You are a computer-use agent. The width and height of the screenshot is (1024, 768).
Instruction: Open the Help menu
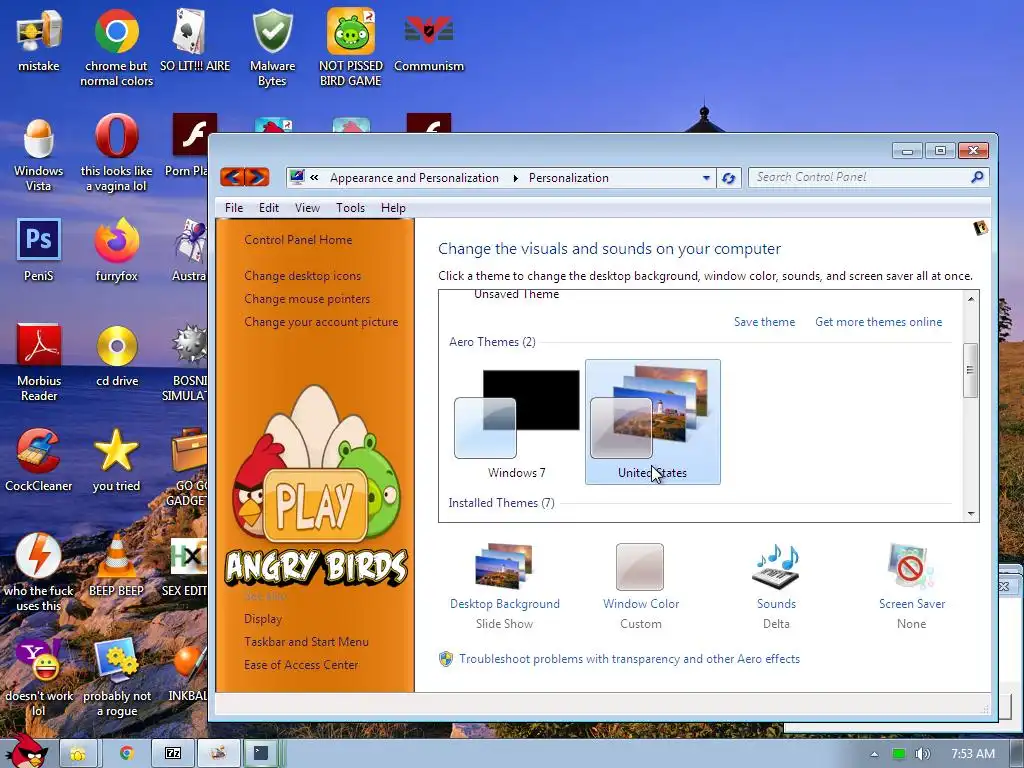point(393,208)
